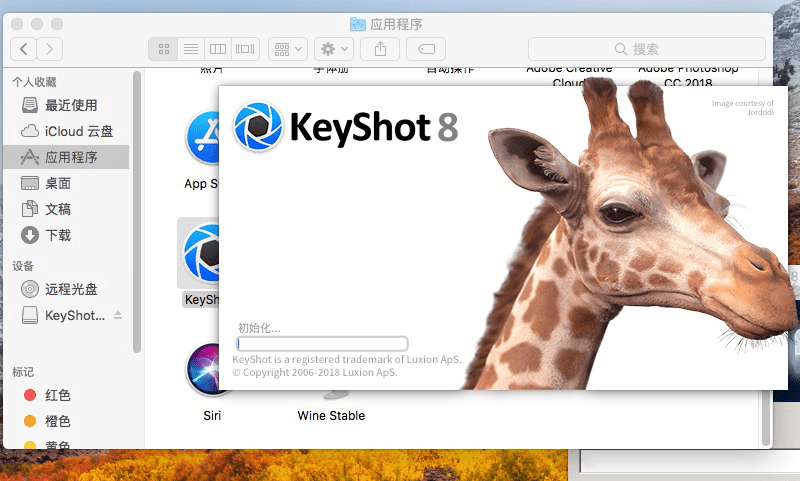Click the 搜索 search field

pos(646,49)
